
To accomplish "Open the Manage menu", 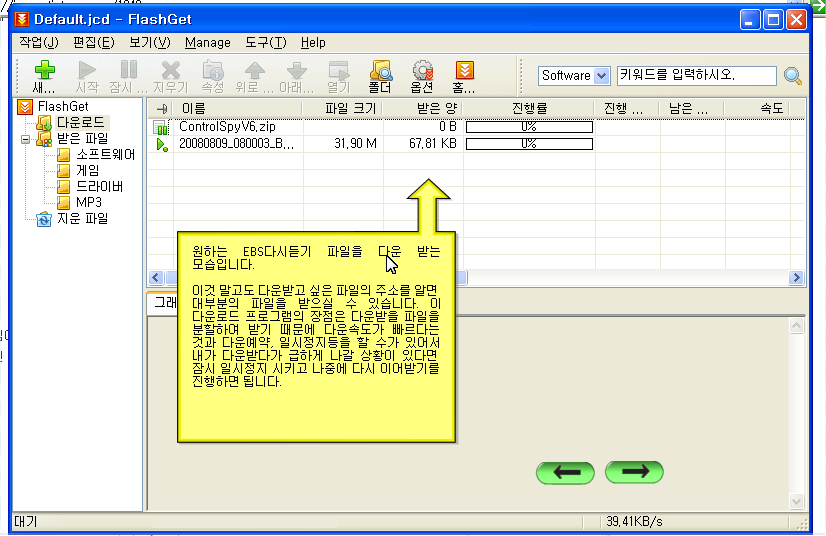I will pyautogui.click(x=207, y=43).
